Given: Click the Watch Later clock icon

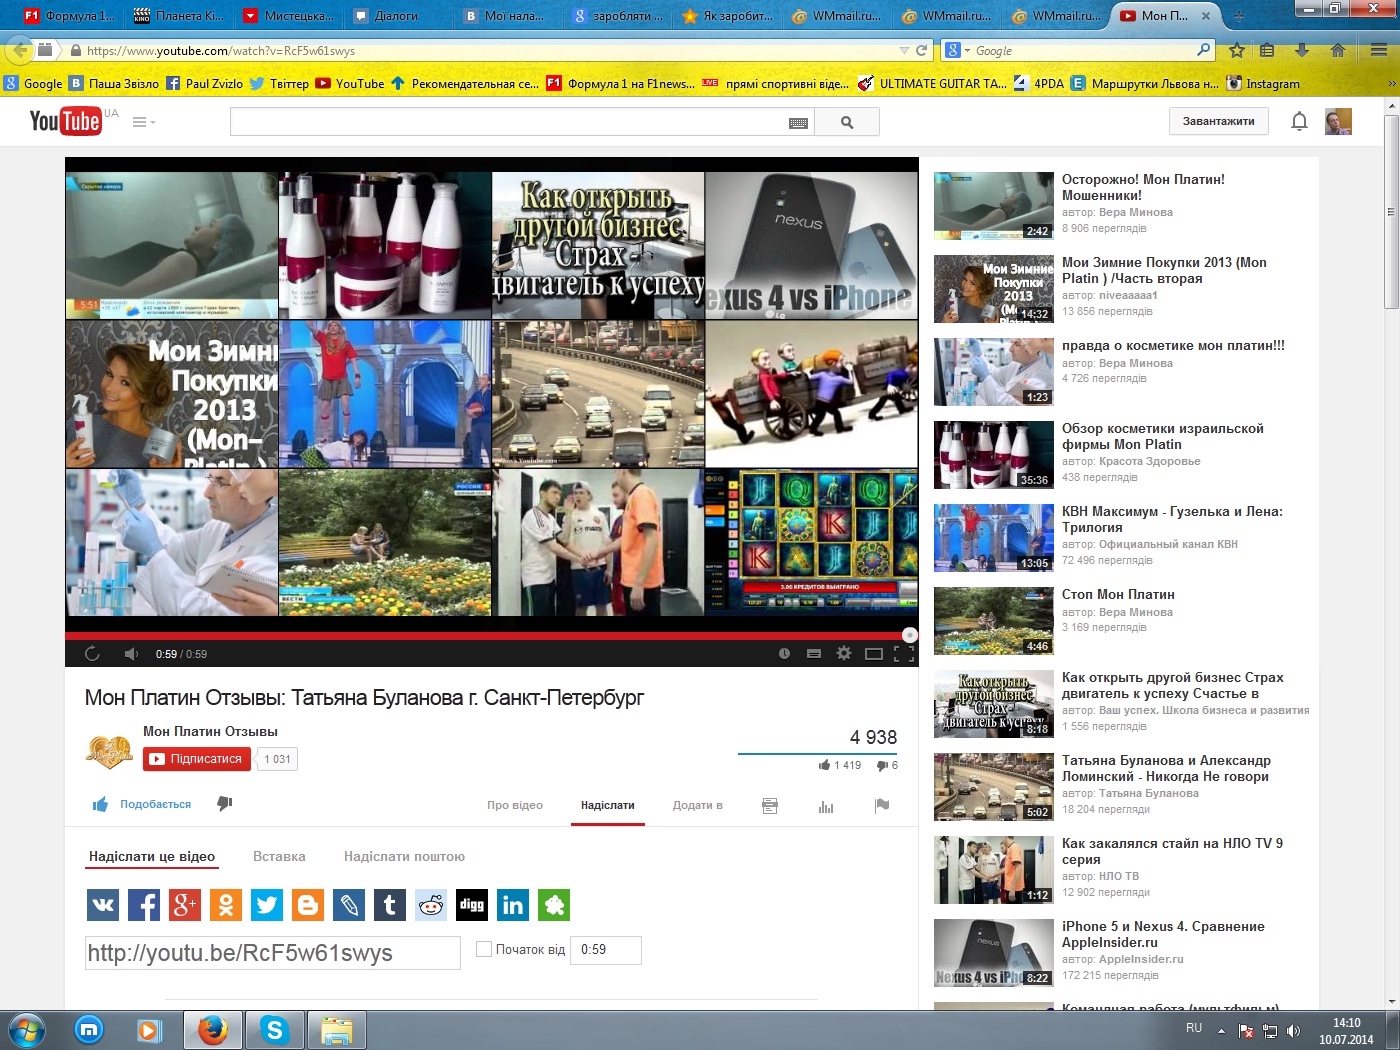Looking at the screenshot, I should pos(784,654).
